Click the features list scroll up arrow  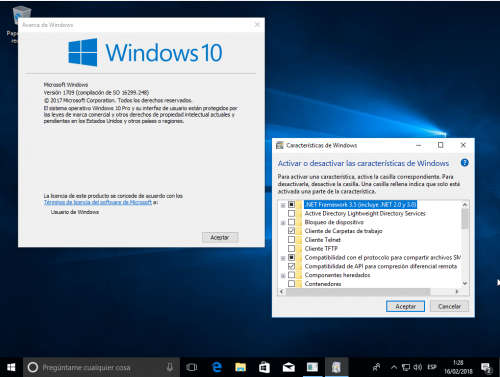click(x=465, y=204)
